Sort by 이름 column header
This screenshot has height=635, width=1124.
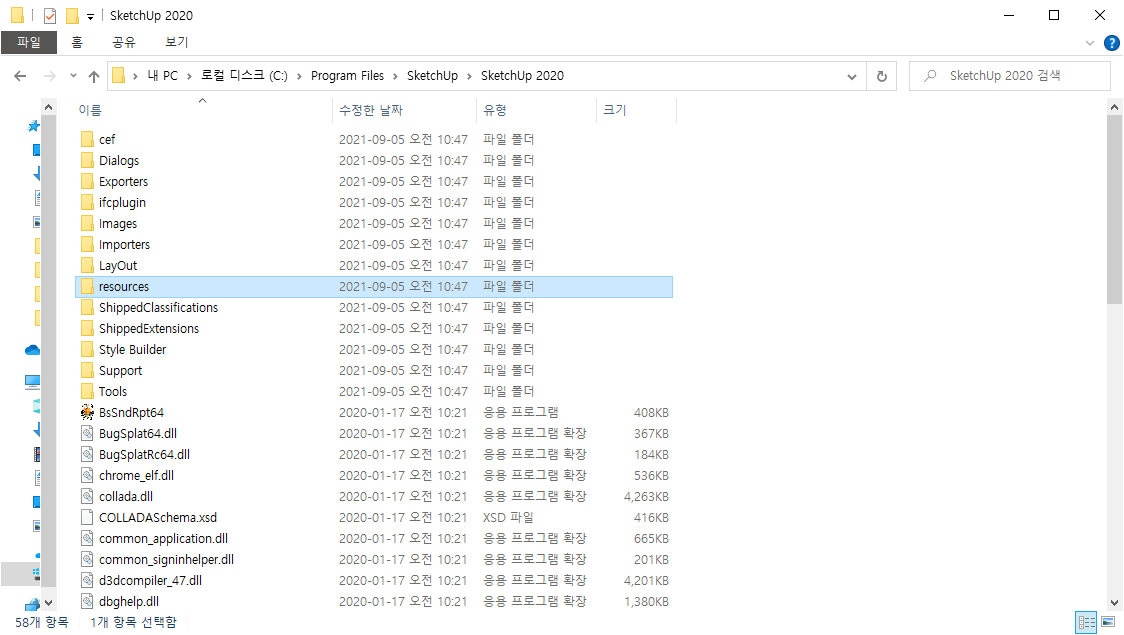(90, 110)
